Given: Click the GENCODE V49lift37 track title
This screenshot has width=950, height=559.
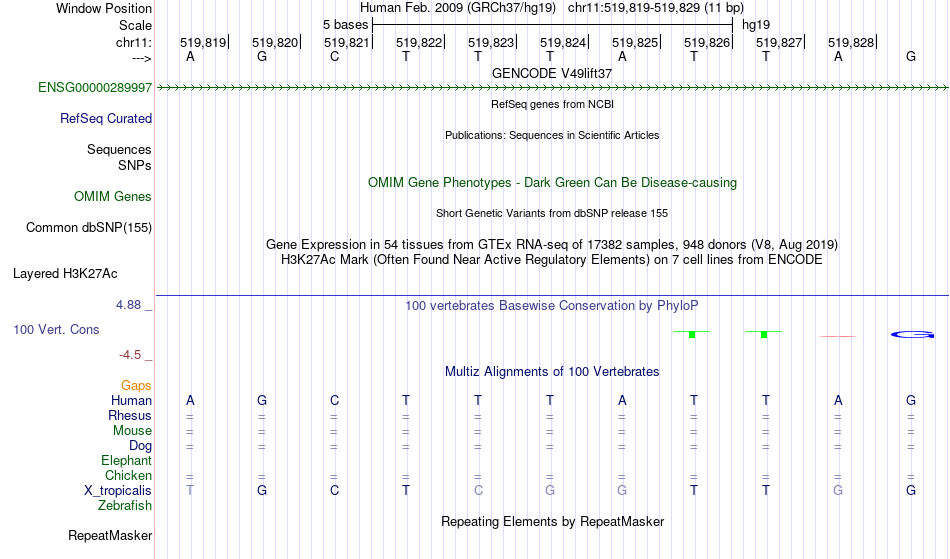Looking at the screenshot, I should (x=552, y=73).
